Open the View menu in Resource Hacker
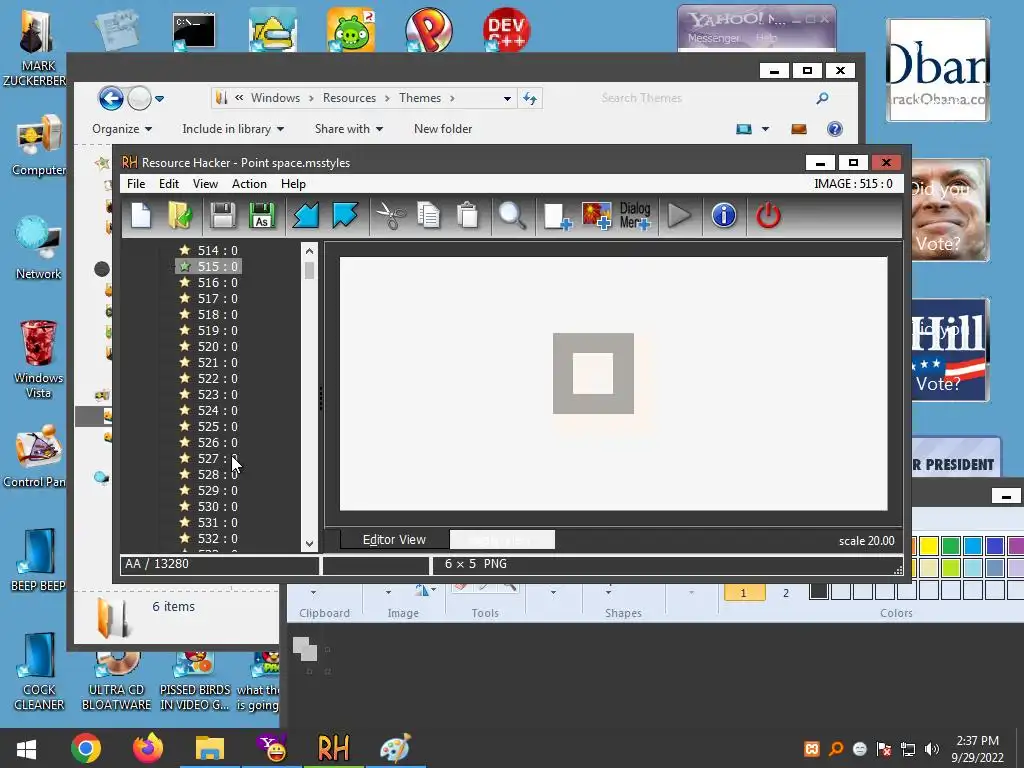 pyautogui.click(x=205, y=184)
